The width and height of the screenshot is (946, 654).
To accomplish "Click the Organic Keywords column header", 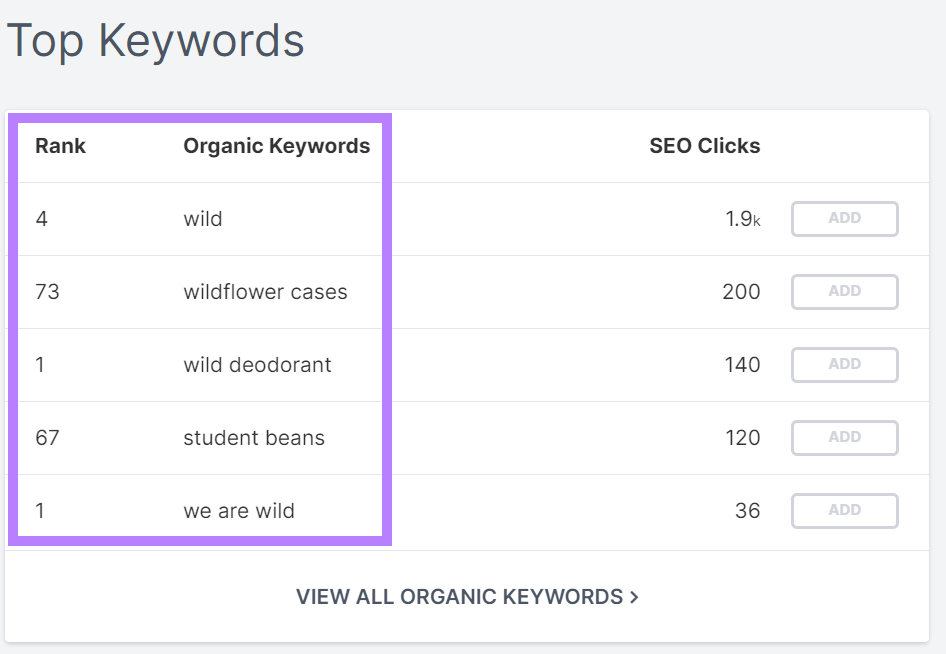I will [276, 145].
